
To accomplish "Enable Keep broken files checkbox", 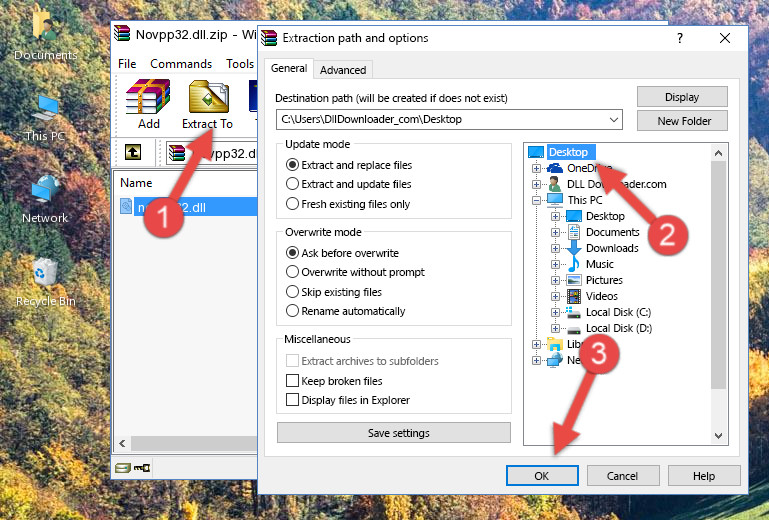I will (292, 381).
